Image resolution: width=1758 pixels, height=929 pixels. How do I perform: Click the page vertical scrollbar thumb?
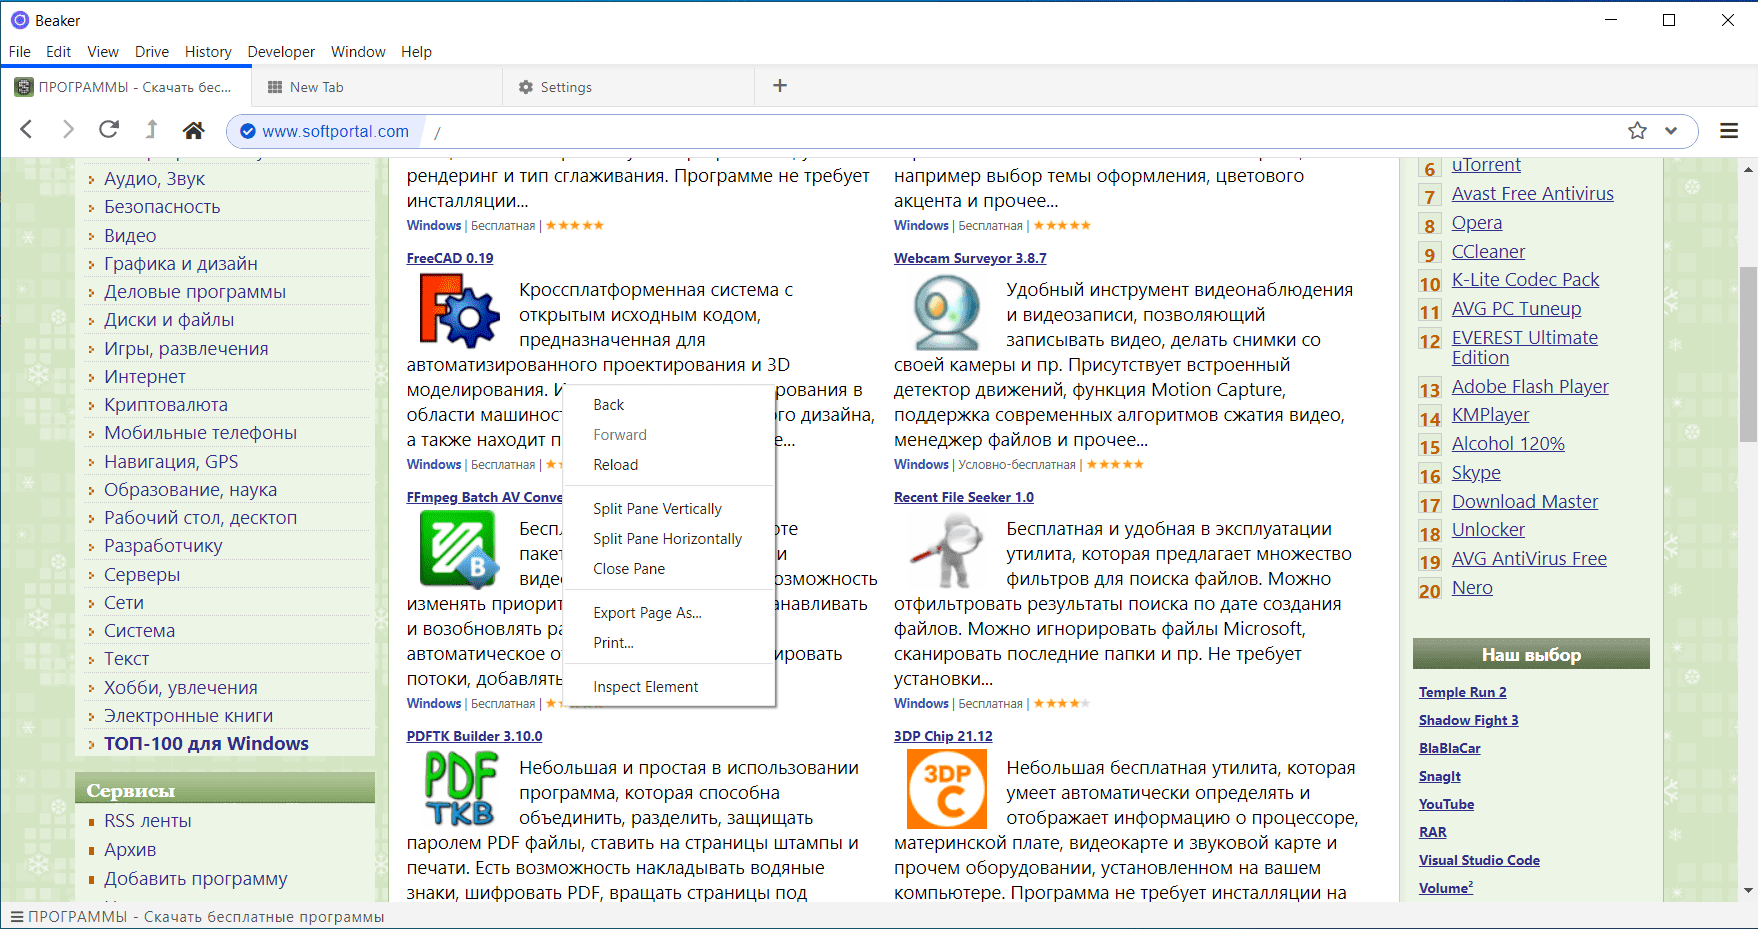[x=1748, y=354]
